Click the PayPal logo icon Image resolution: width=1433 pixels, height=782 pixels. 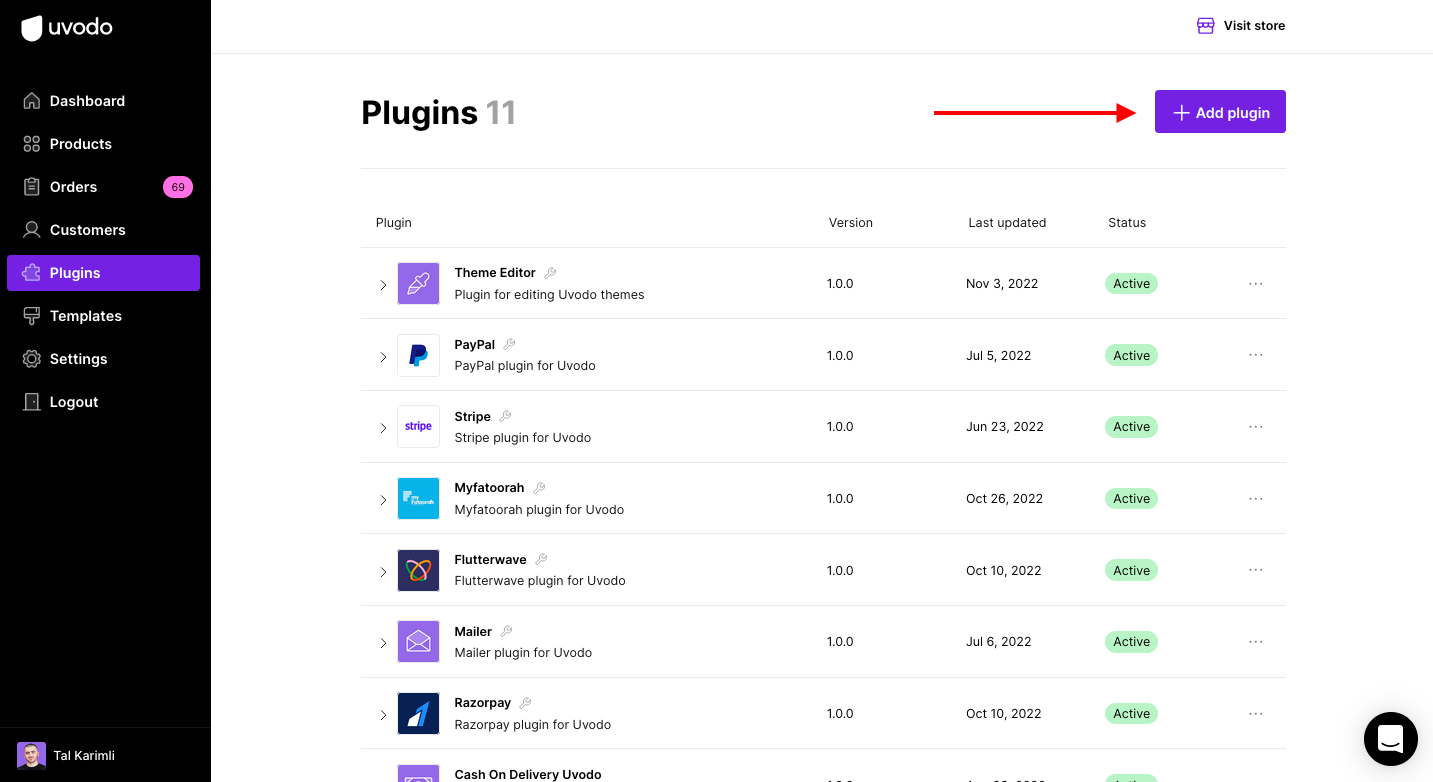pos(418,355)
